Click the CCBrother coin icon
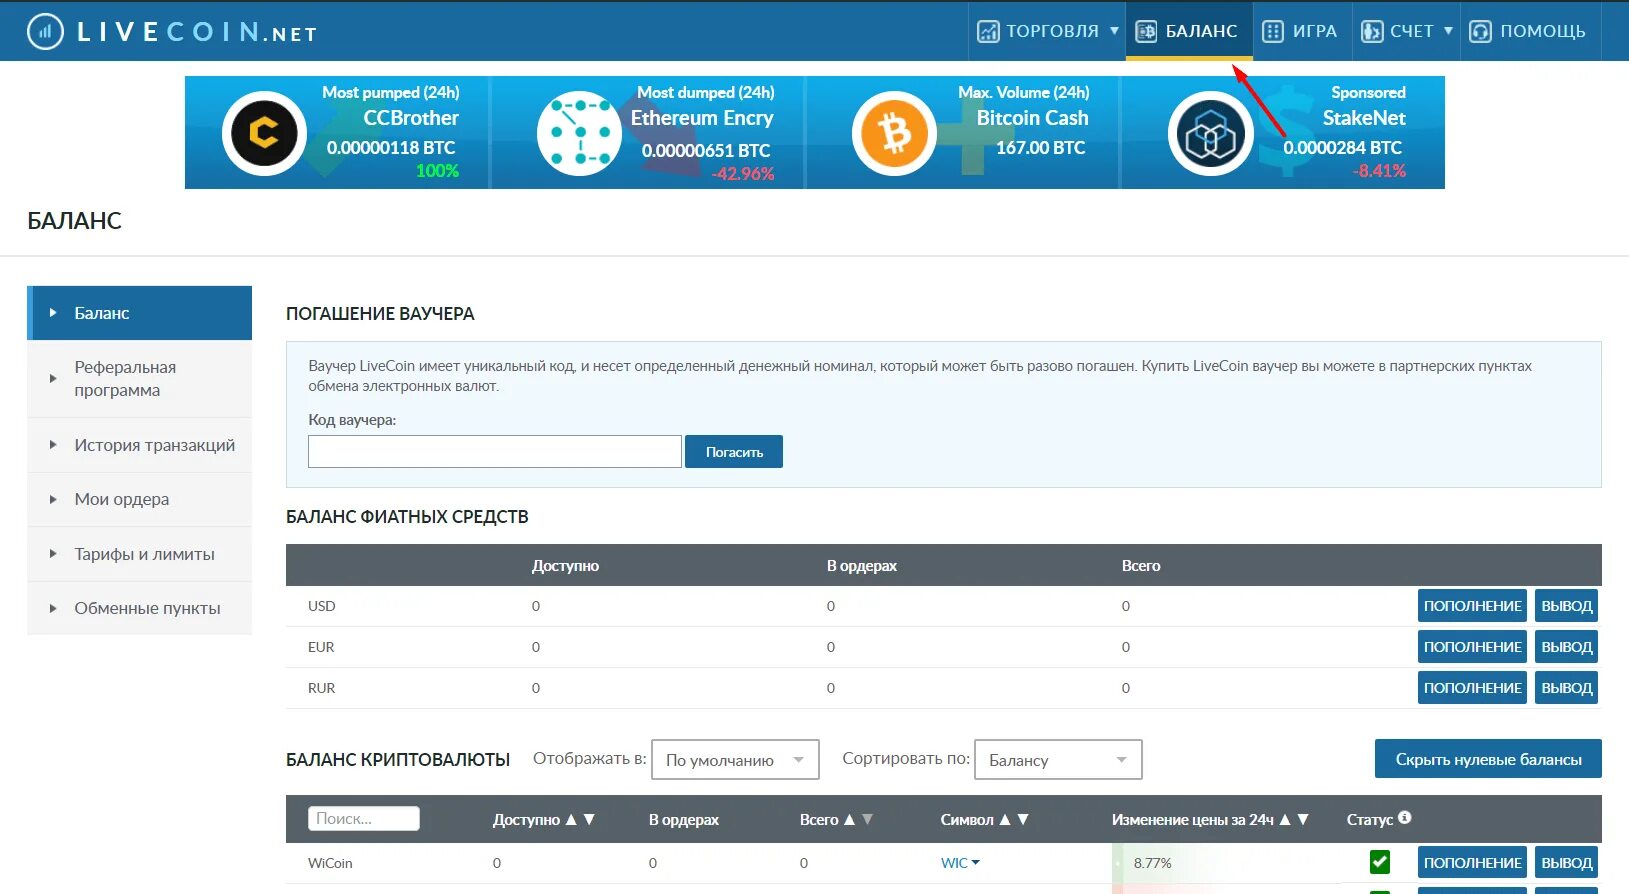Image resolution: width=1629 pixels, height=894 pixels. pyautogui.click(x=264, y=133)
